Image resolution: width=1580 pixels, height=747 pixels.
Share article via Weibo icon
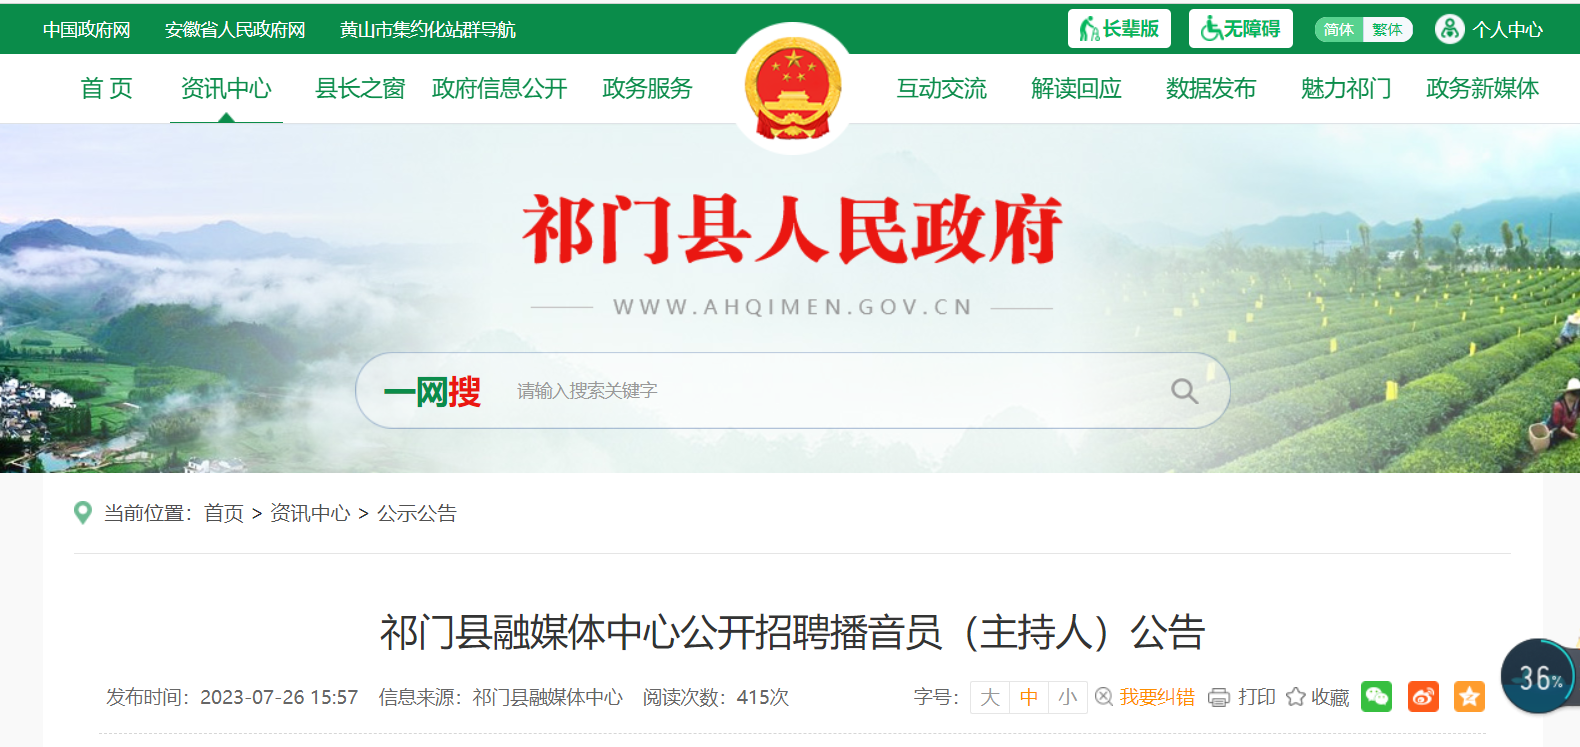click(1423, 697)
